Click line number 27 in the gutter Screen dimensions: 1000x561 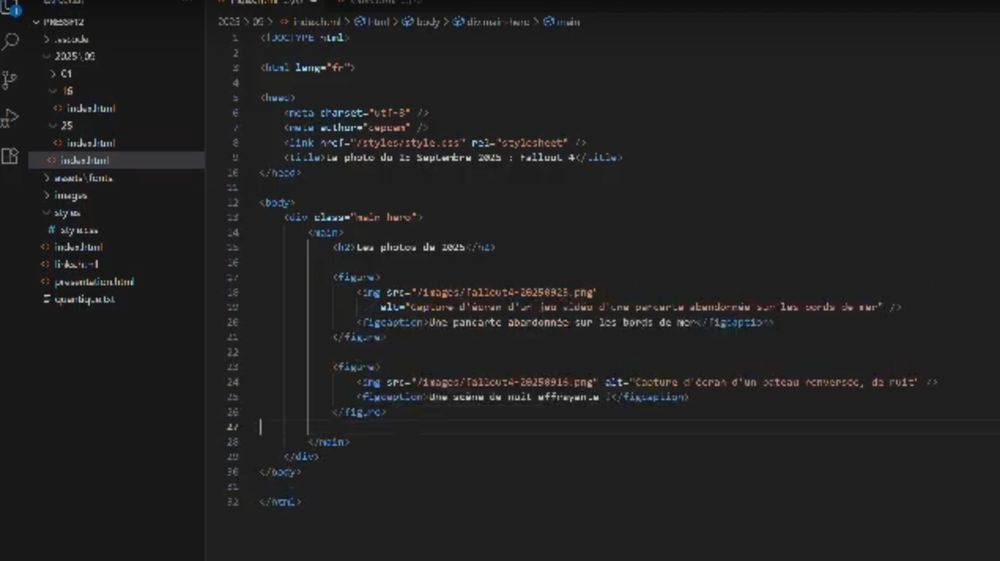[232, 426]
